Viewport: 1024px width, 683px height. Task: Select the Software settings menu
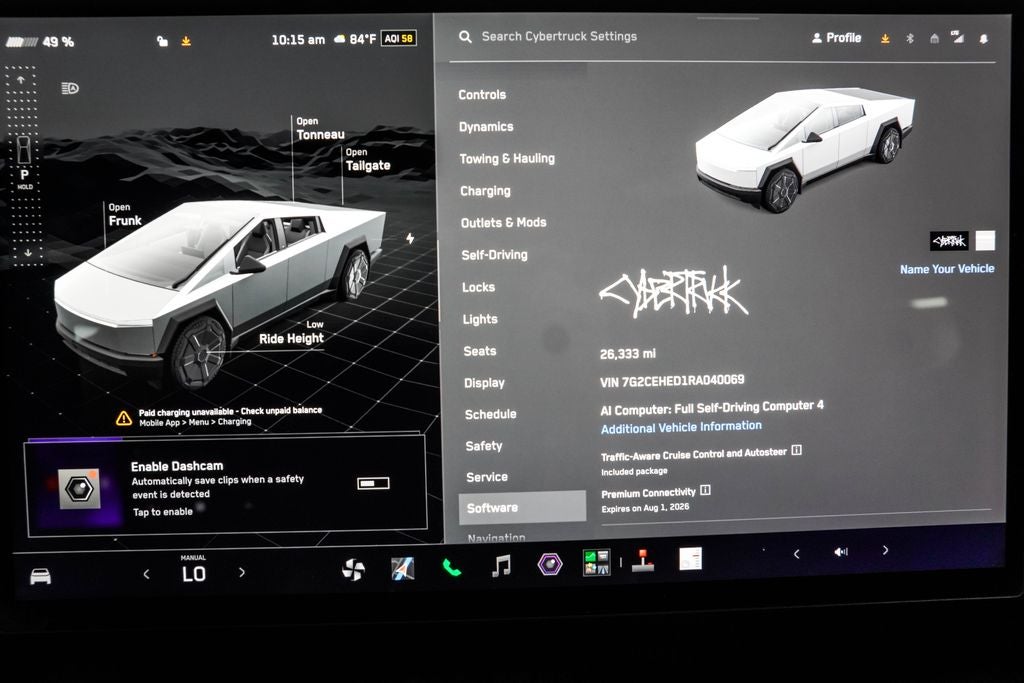coord(522,507)
